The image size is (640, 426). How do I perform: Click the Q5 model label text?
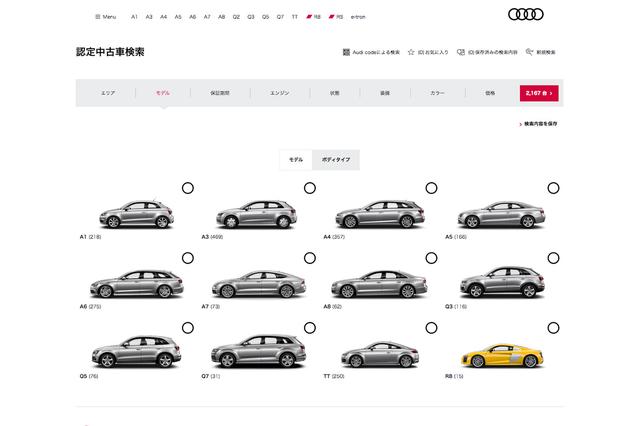[x=89, y=376]
